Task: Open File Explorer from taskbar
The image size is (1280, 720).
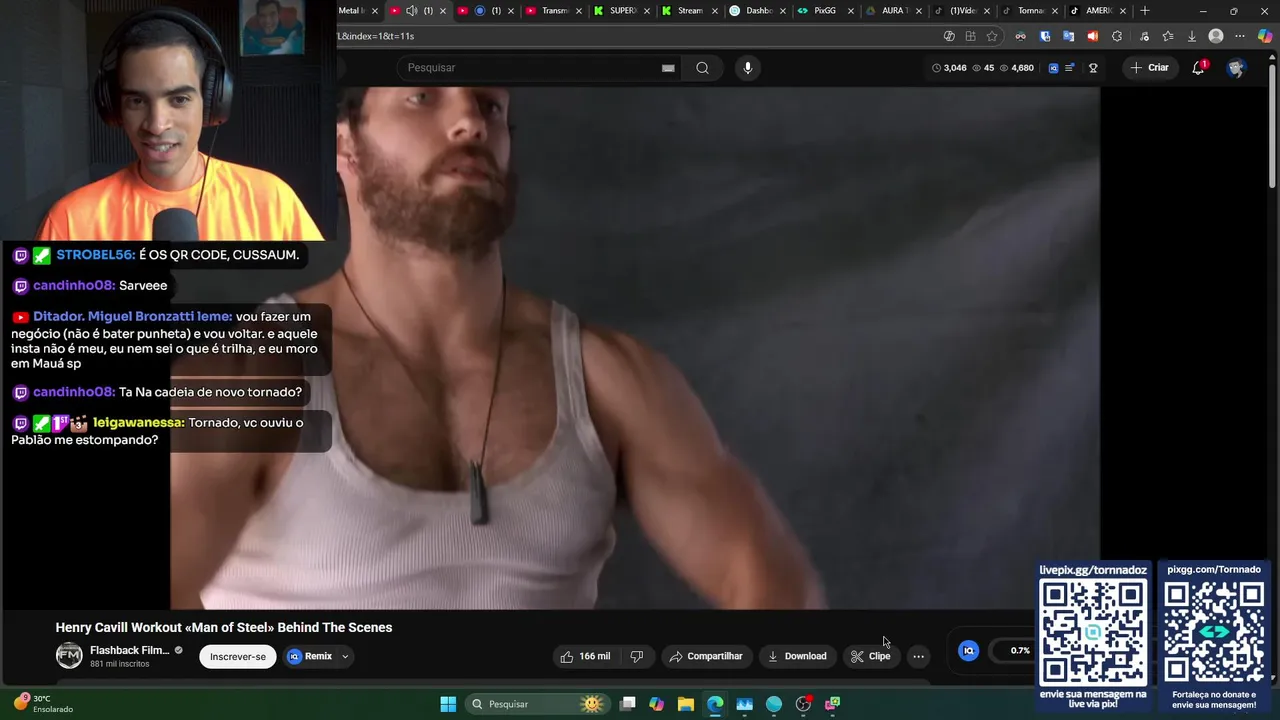Action: click(686, 704)
